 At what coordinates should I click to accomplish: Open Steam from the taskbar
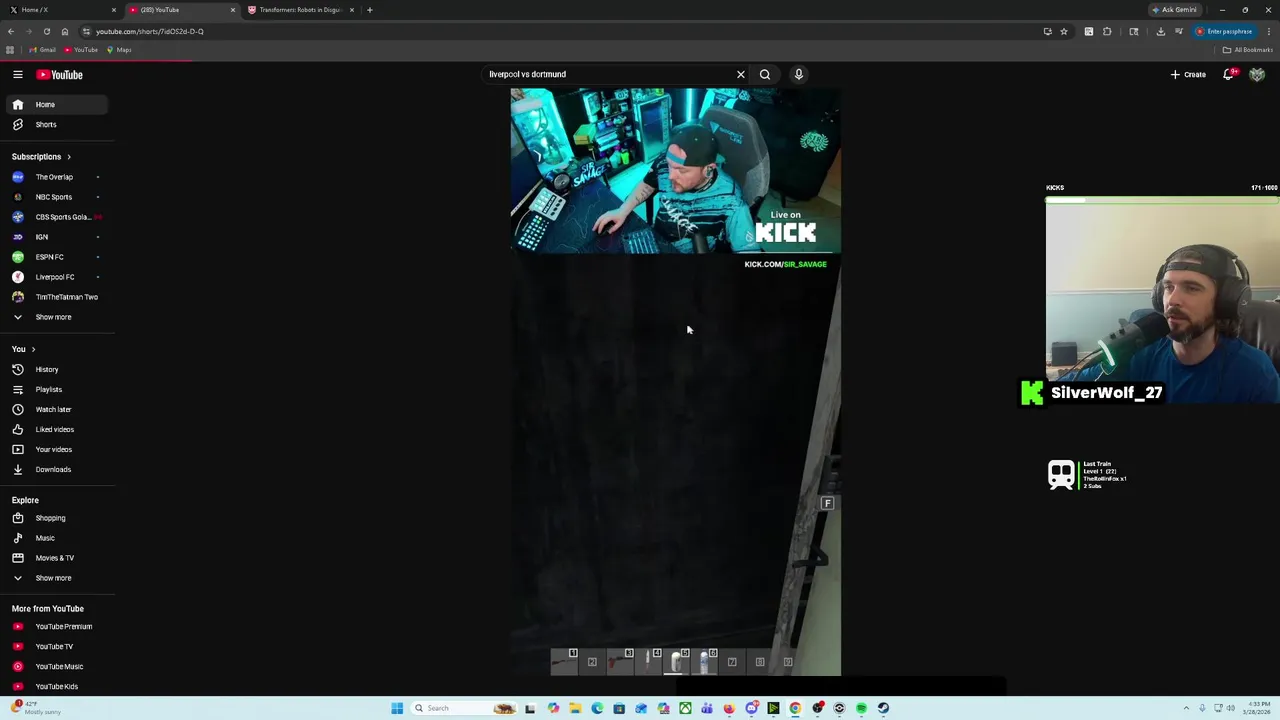pos(883,708)
